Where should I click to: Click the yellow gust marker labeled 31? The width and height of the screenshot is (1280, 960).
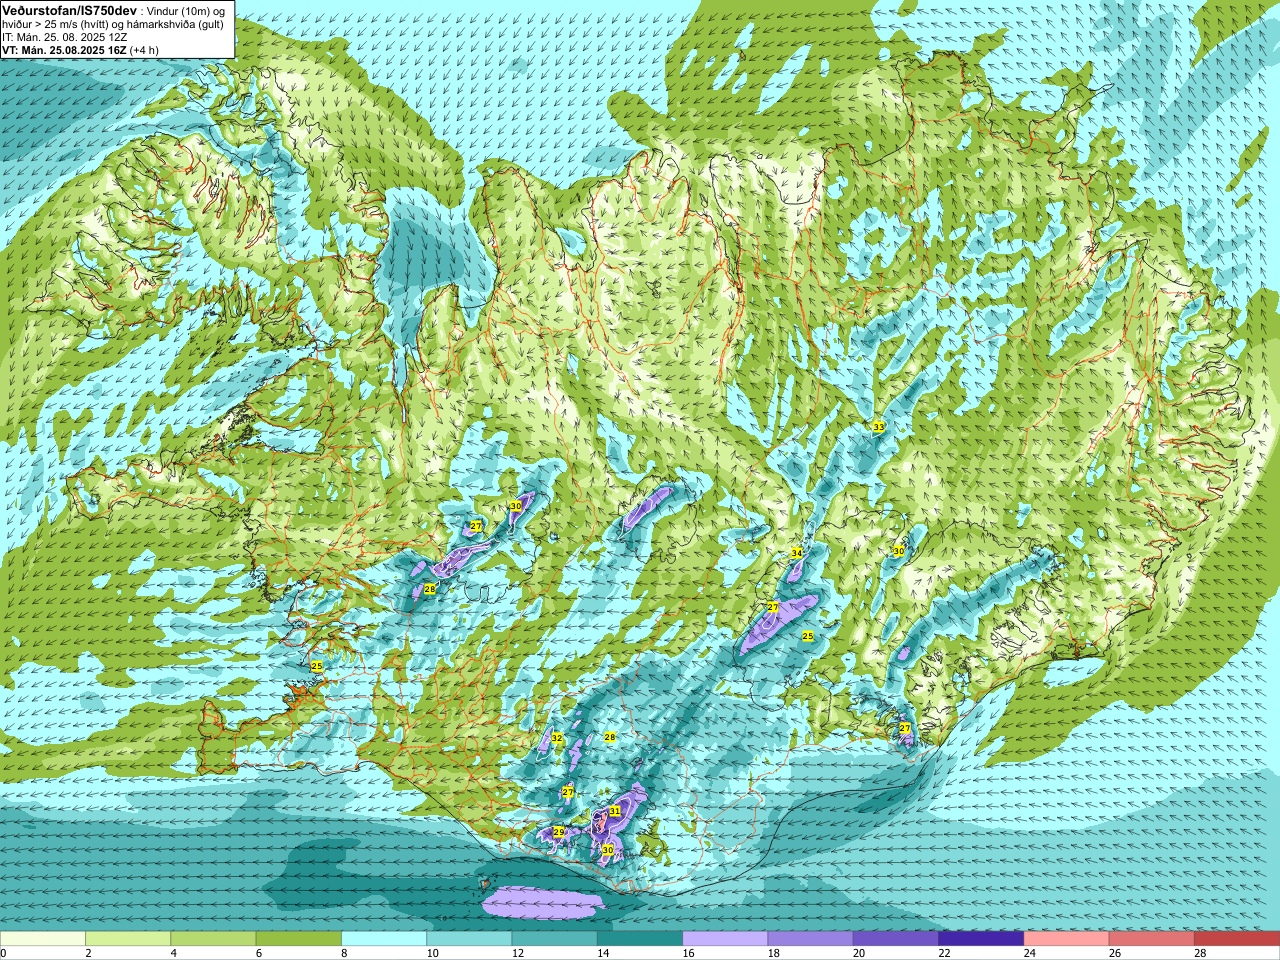point(615,811)
